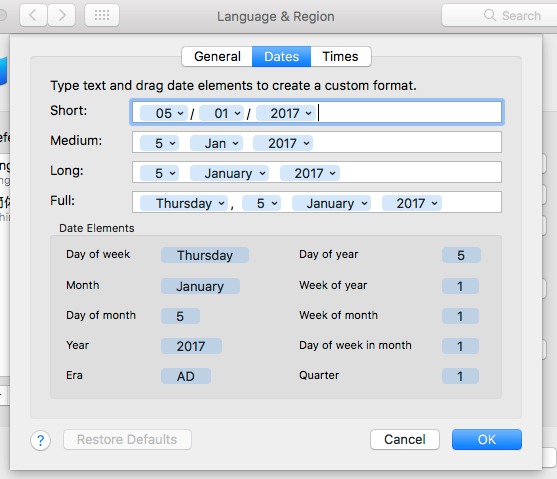The height and width of the screenshot is (479, 557).
Task: Open the 5 day dropdown in Medium format
Action: [159, 143]
